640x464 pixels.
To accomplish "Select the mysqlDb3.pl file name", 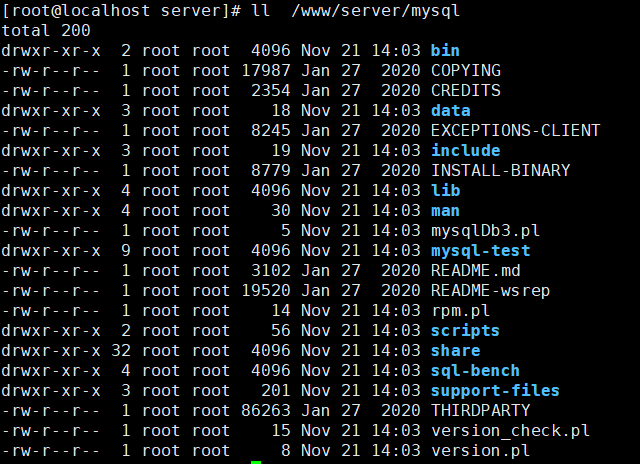I will (x=486, y=231).
